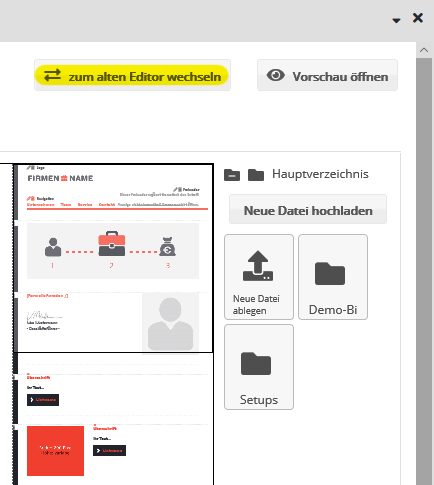The image size is (434, 485).
Task: Click the dark button under first Überschrift
Action: click(x=43, y=400)
